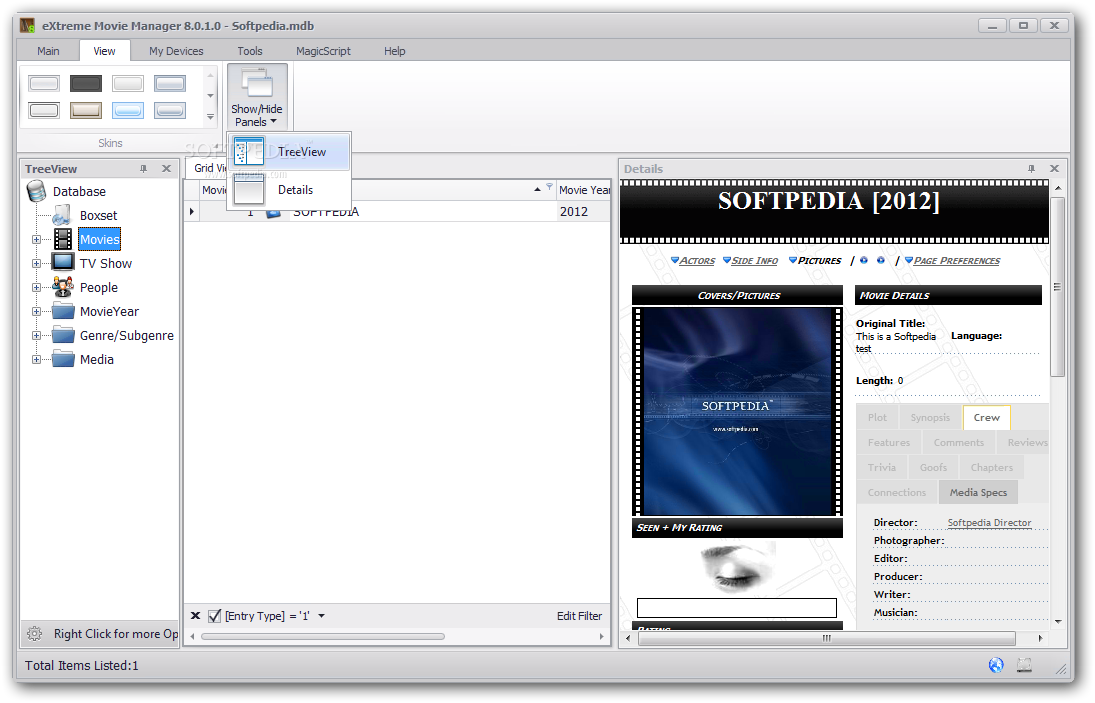This screenshot has height=703, width=1095.
Task: Click the second blue arrow navigation icon
Action: click(x=881, y=260)
